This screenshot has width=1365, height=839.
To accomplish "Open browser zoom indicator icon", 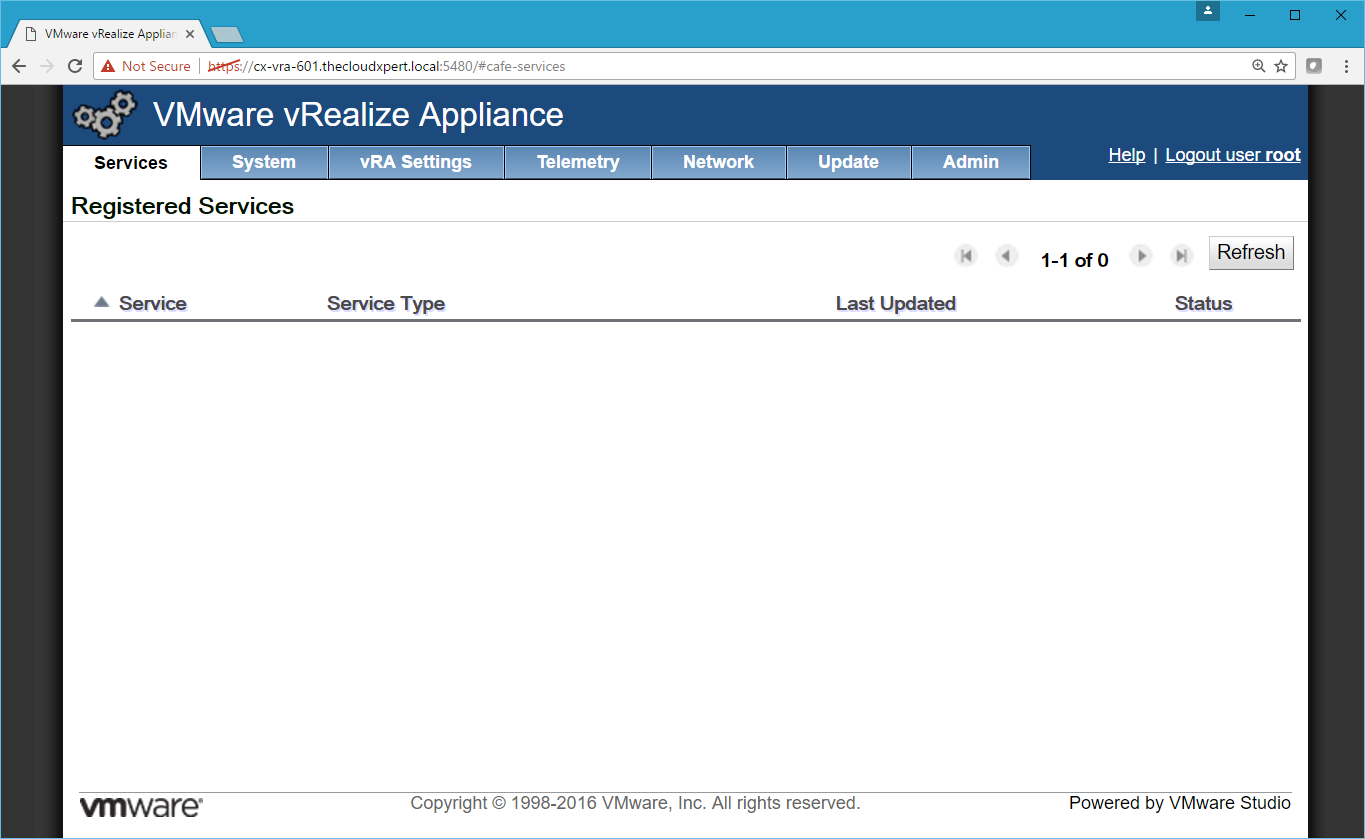I will [x=1259, y=66].
